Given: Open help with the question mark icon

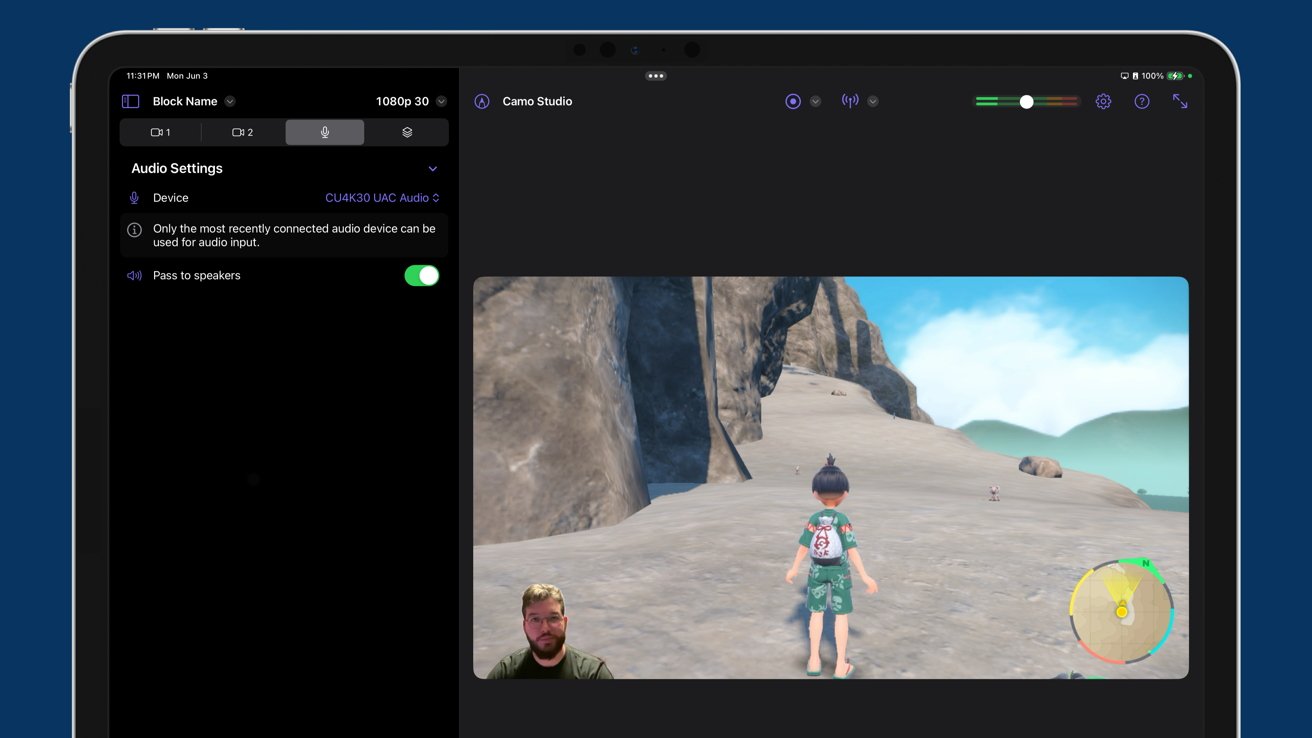Looking at the screenshot, I should click(x=1142, y=101).
